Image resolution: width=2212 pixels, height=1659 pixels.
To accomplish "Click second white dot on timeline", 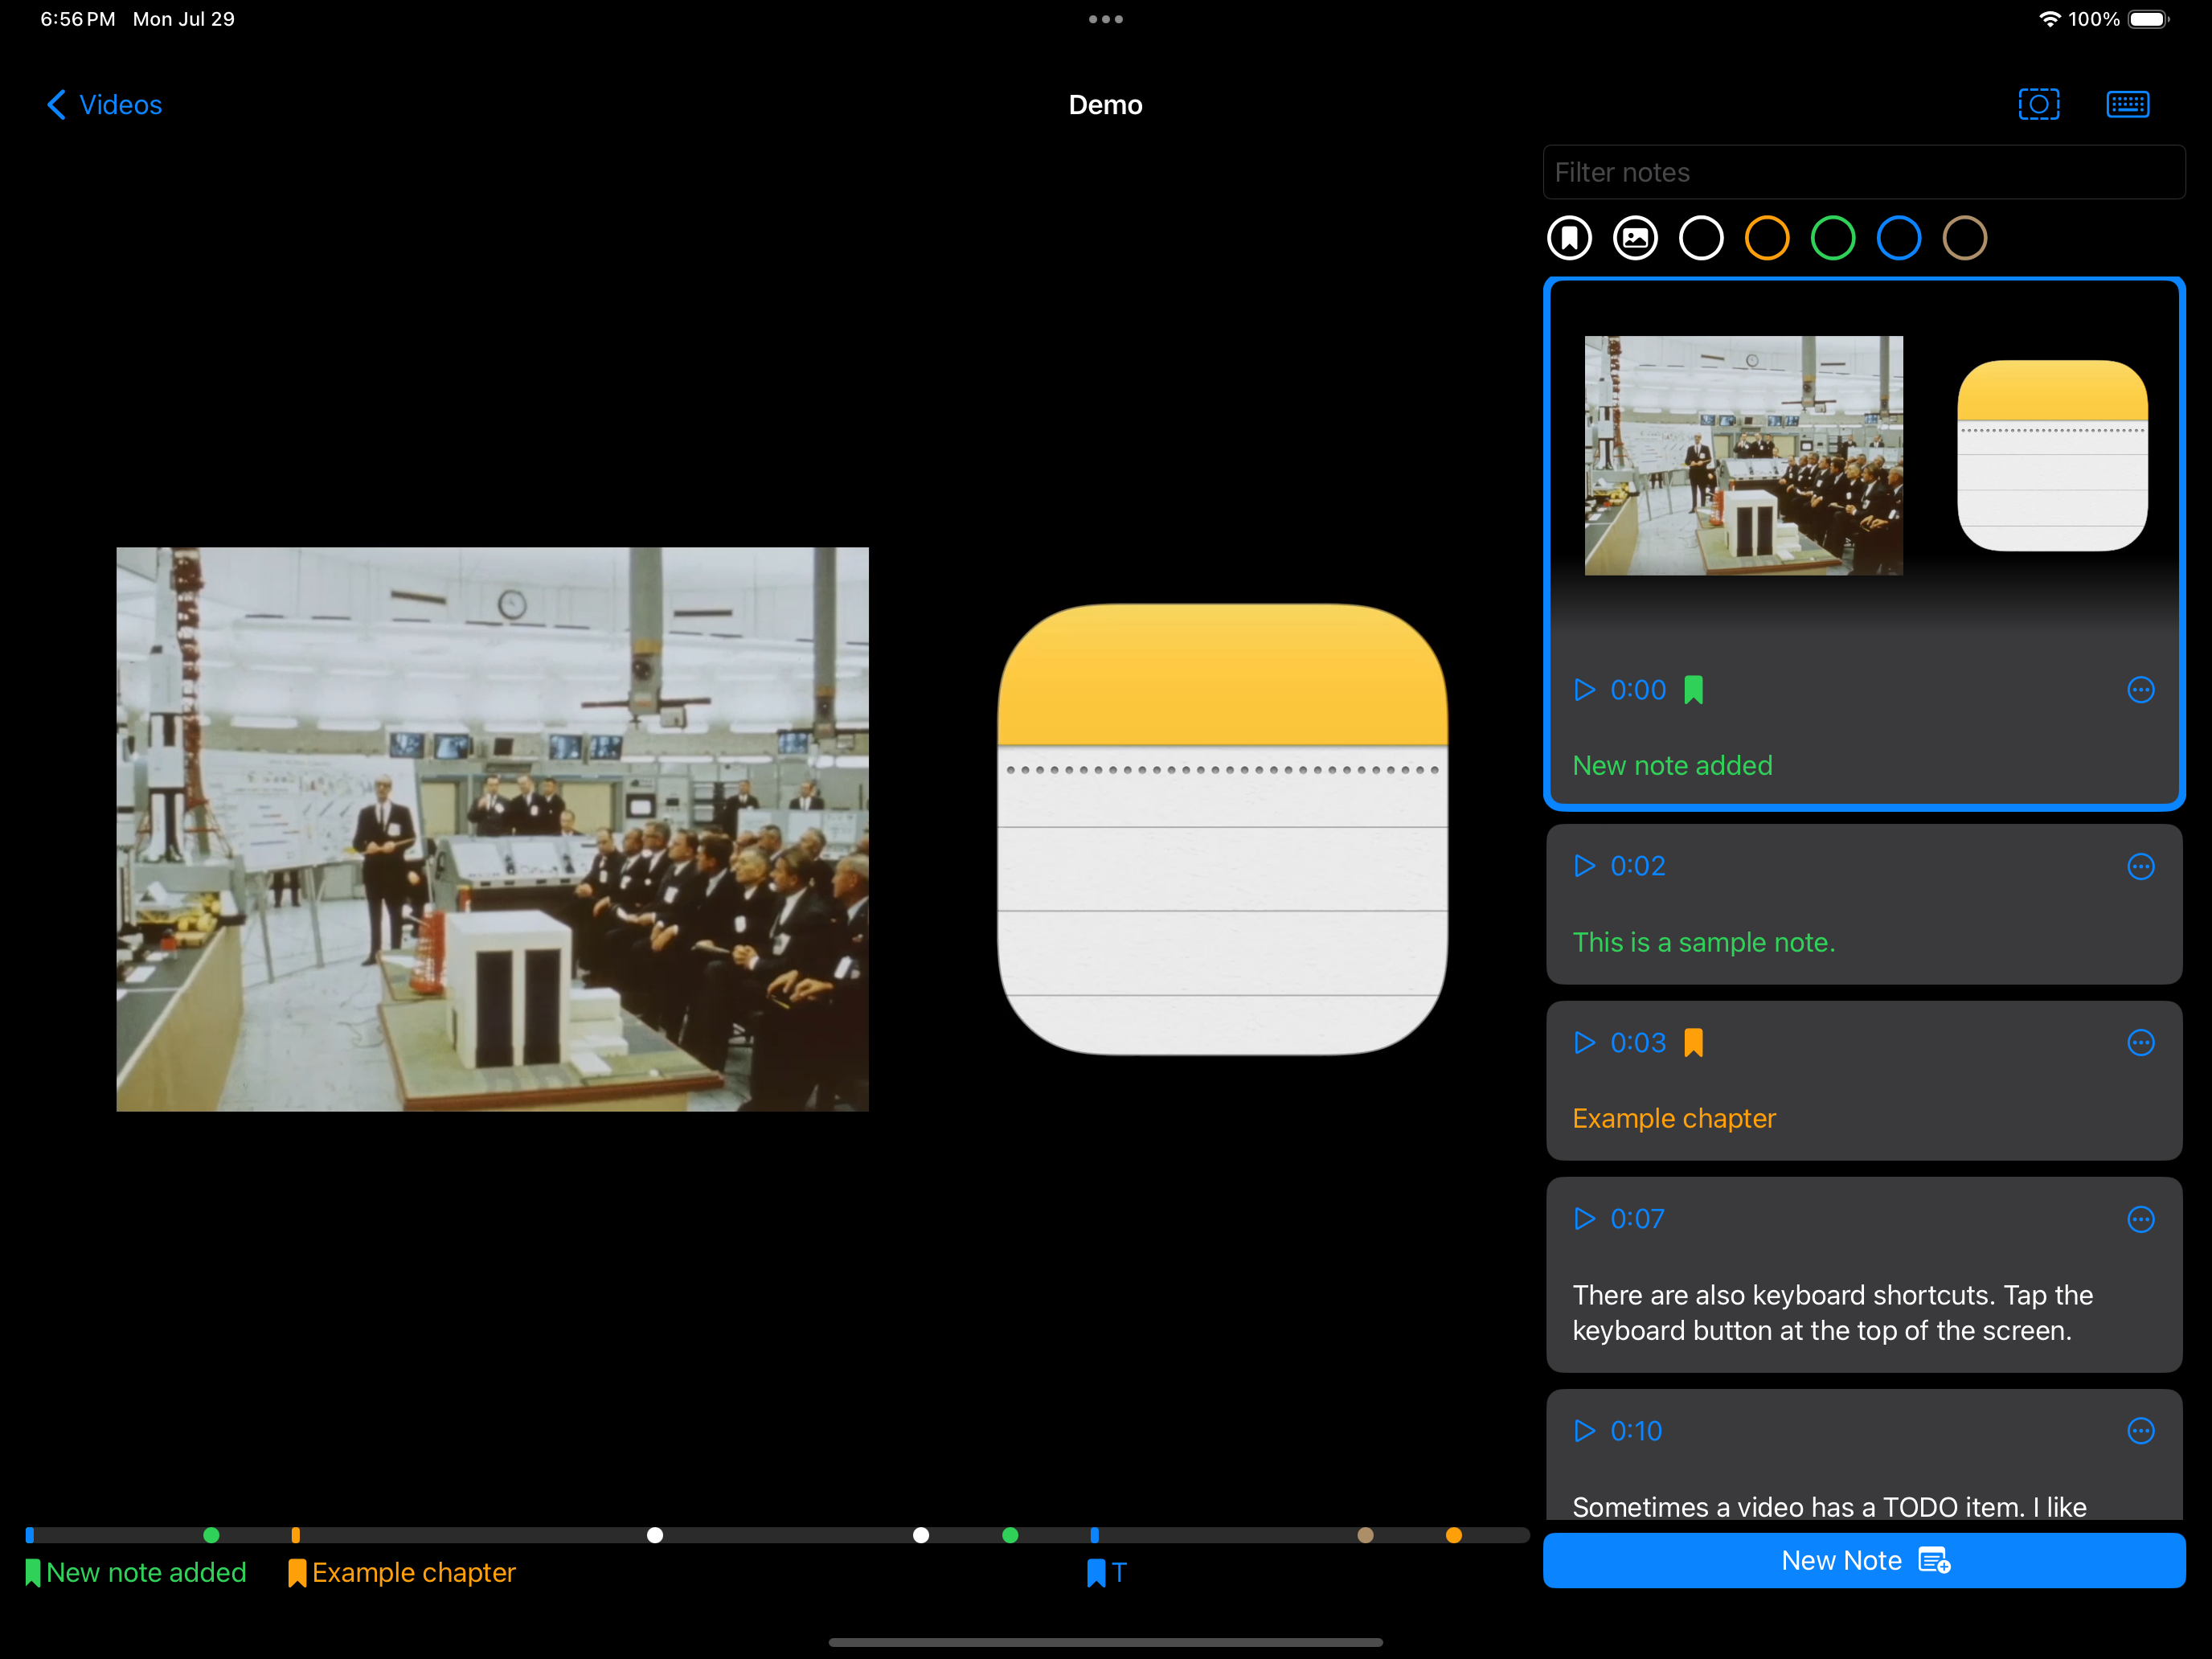I will pyautogui.click(x=921, y=1535).
